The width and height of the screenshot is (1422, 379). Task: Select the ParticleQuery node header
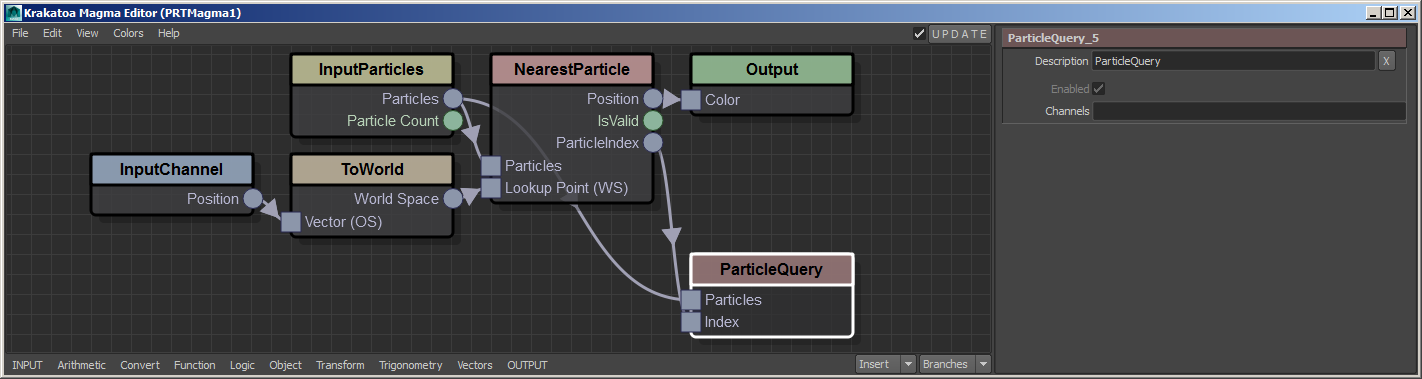coord(771,270)
